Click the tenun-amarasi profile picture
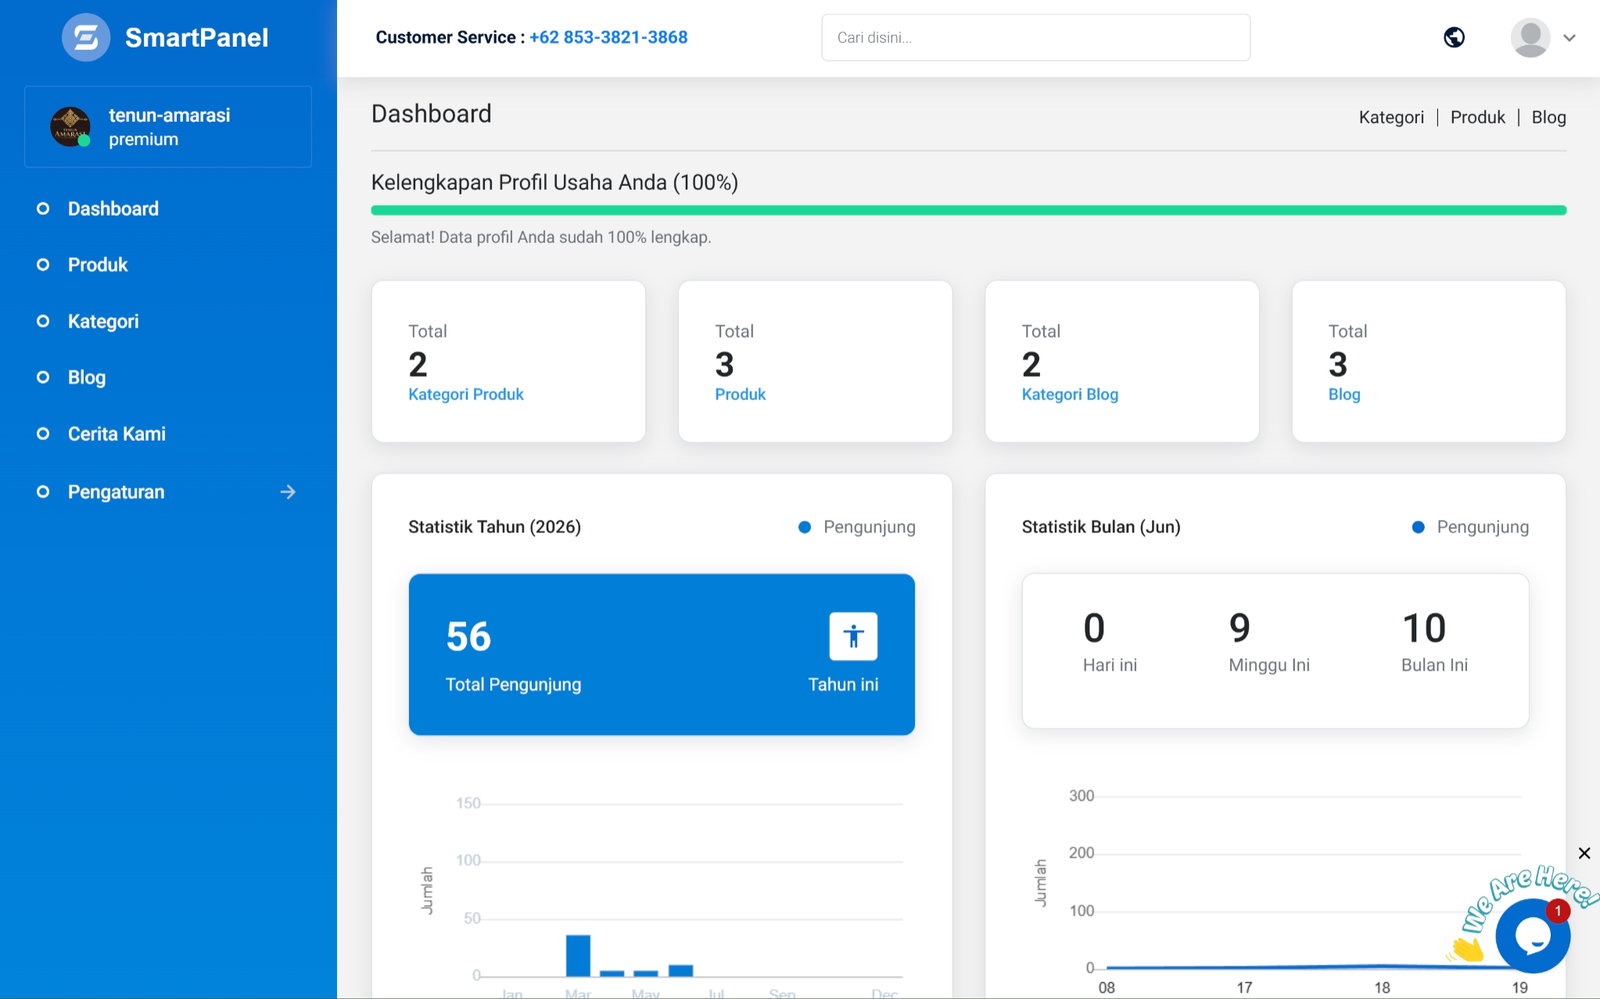1600x999 pixels. (70, 127)
